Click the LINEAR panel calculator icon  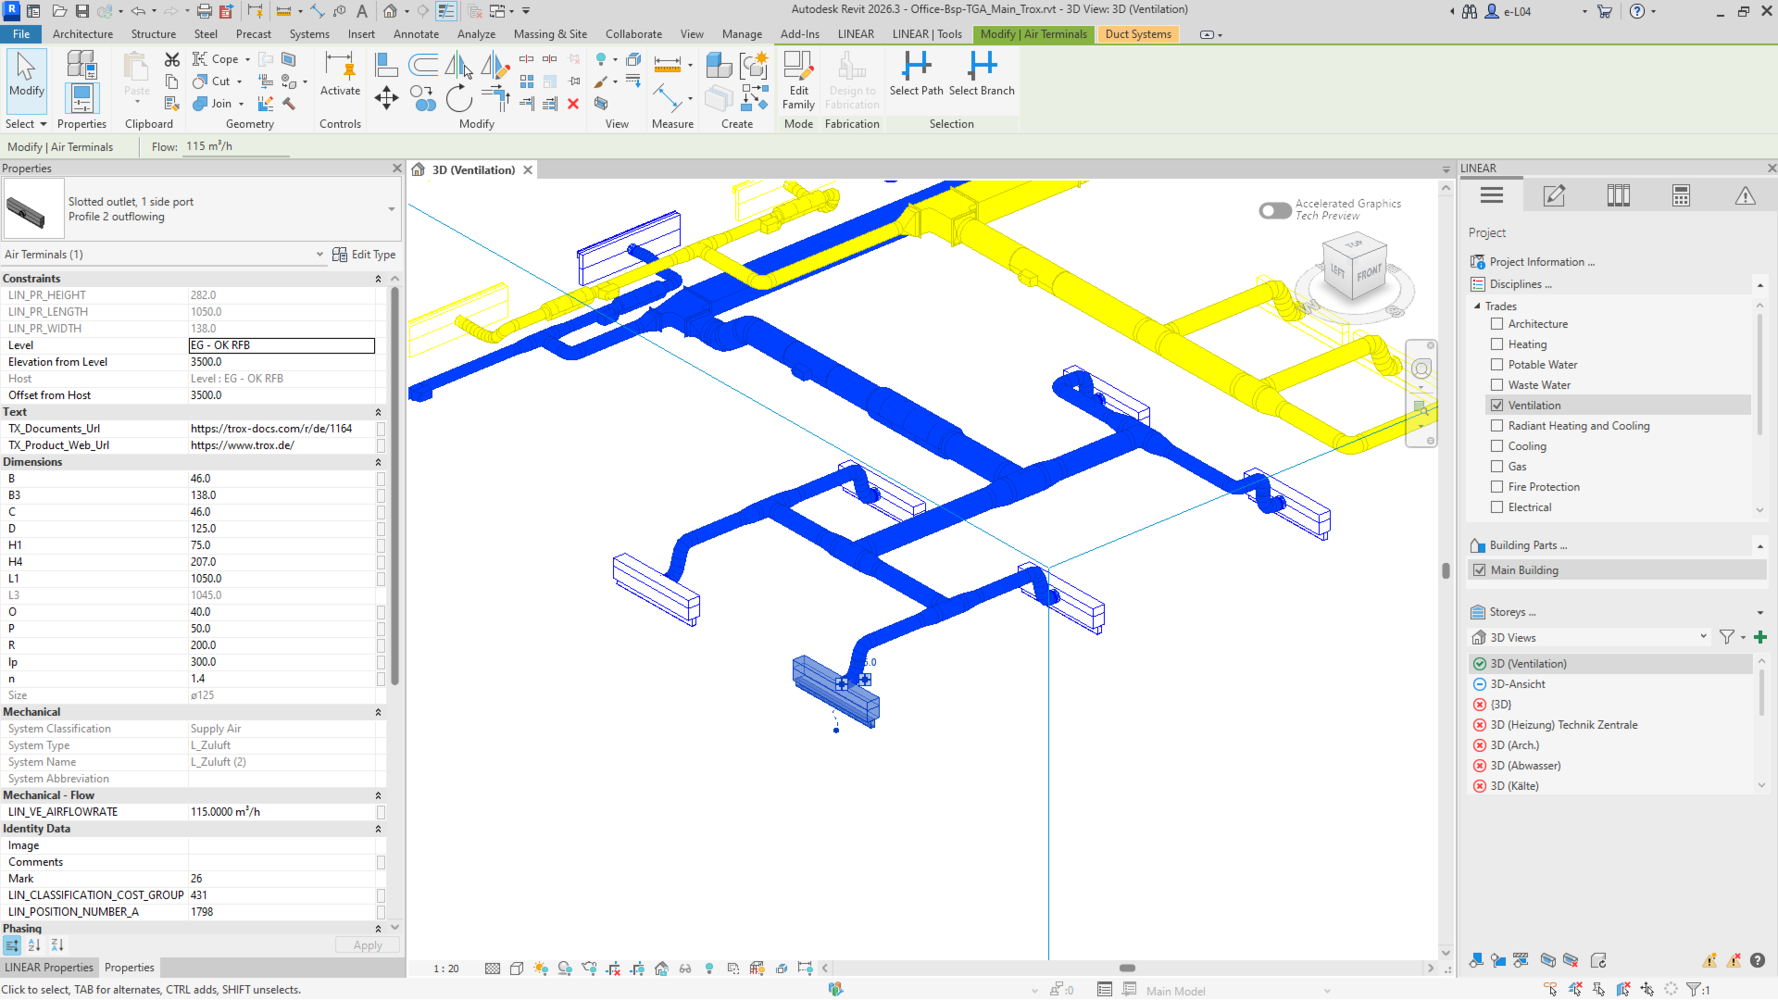(x=1681, y=196)
